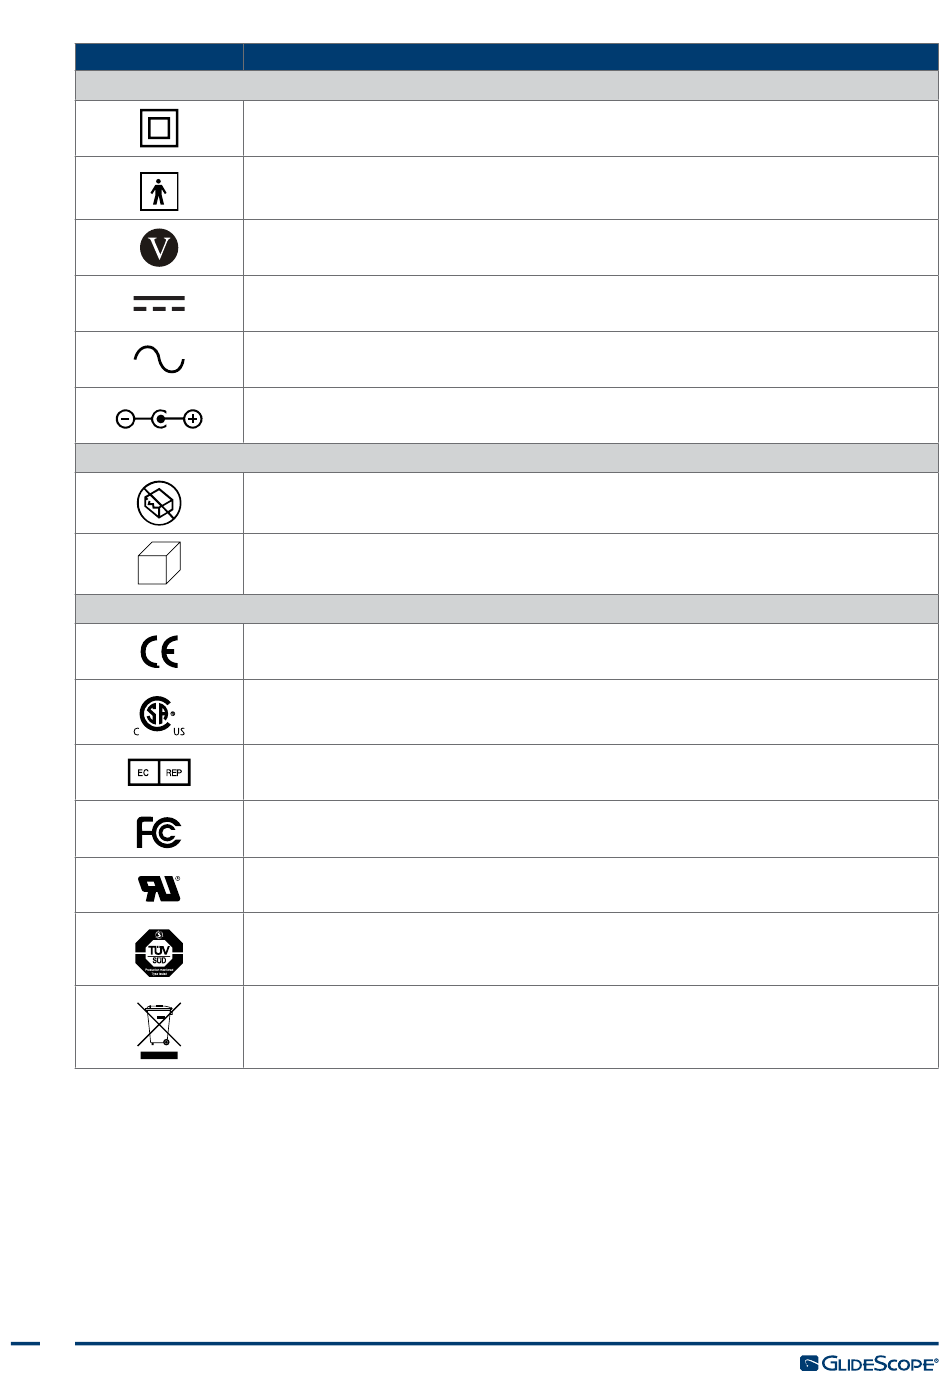Click the description cell beside the FCC logo
Screen dimensions: 950x1387
[x=591, y=829]
